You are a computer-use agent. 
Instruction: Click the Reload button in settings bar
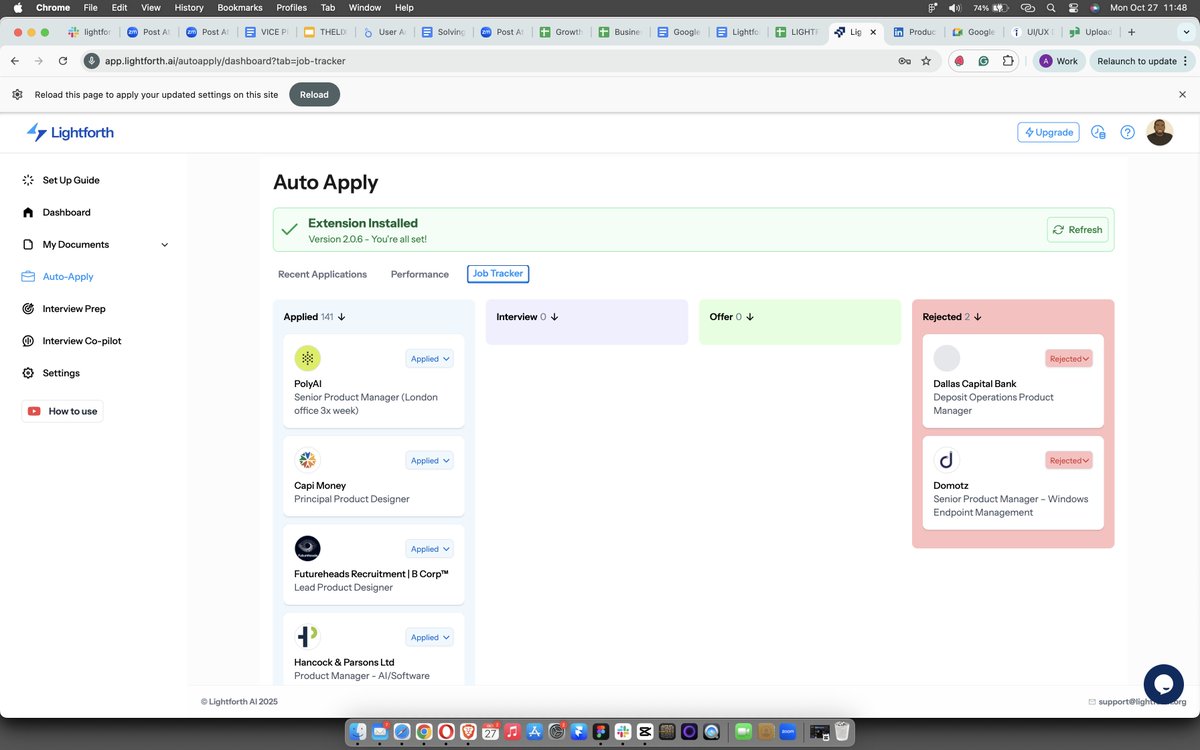coord(314,95)
